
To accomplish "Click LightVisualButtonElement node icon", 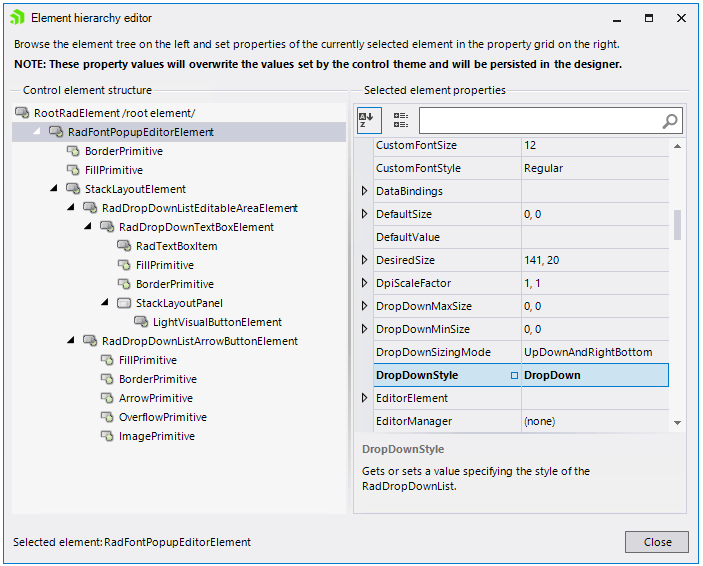I will click(141, 322).
